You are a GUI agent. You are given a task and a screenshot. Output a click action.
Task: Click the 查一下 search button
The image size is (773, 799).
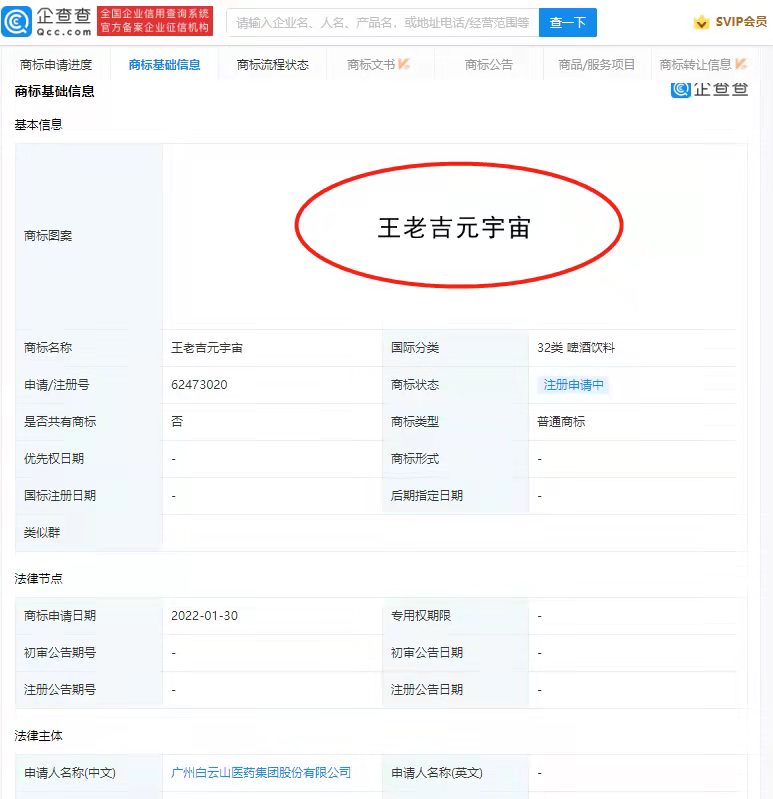(x=568, y=22)
